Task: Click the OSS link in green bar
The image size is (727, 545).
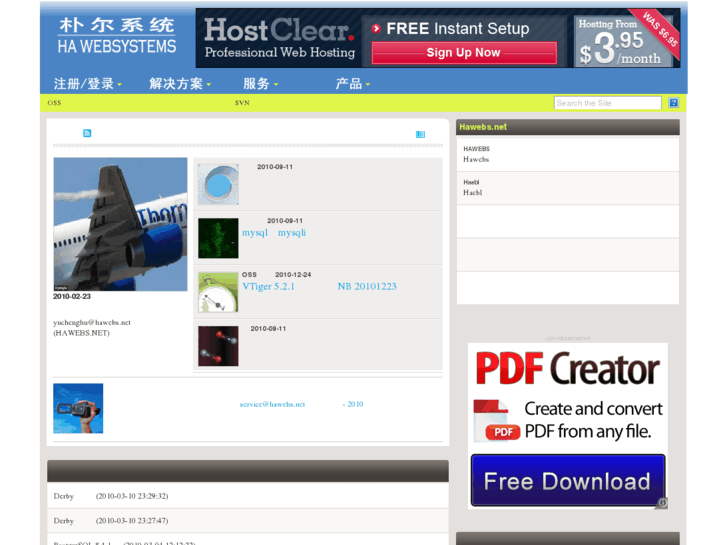Action: (x=54, y=103)
